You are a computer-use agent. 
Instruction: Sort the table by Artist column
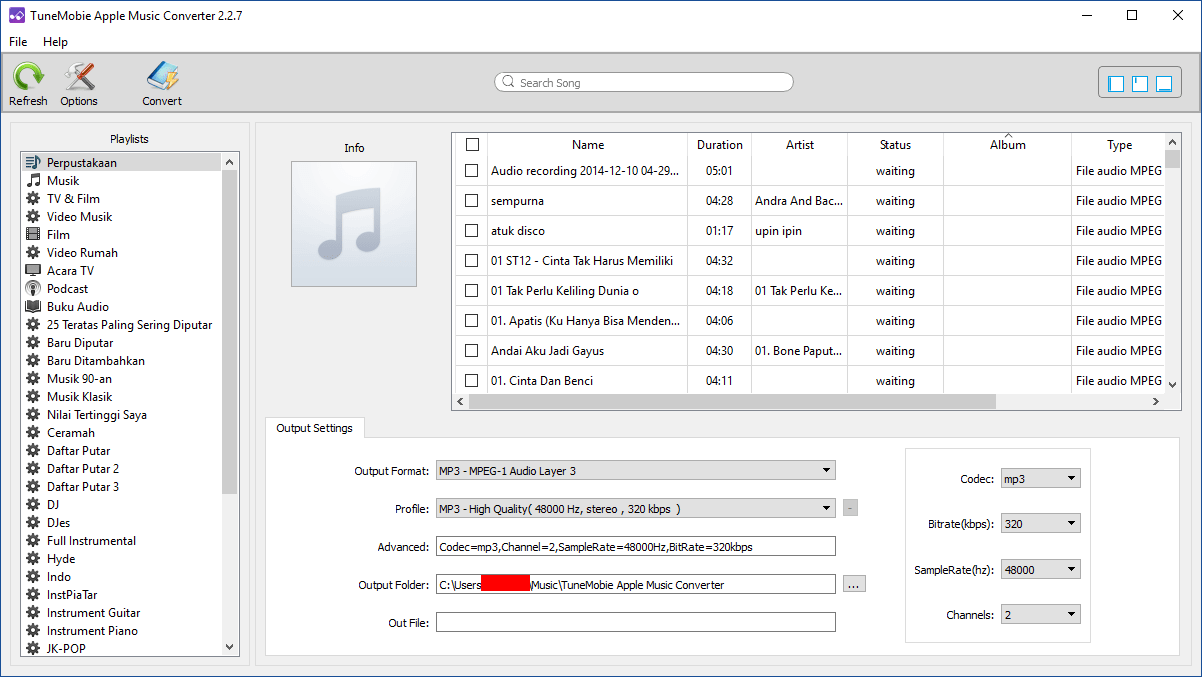point(800,144)
